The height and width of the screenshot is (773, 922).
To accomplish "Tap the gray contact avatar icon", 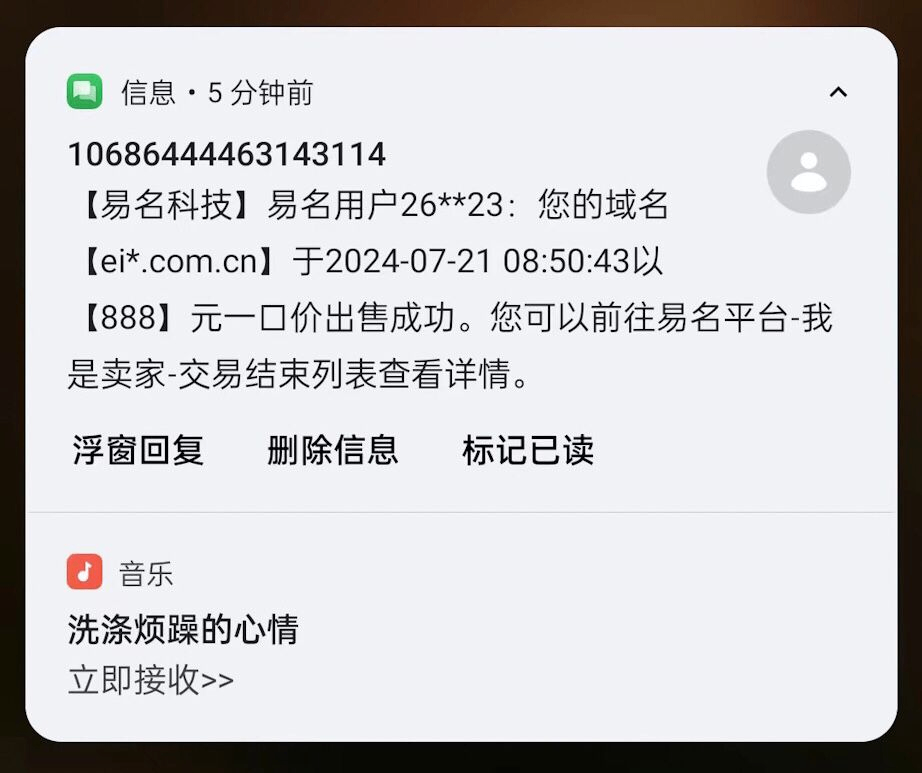I will tap(809, 172).
